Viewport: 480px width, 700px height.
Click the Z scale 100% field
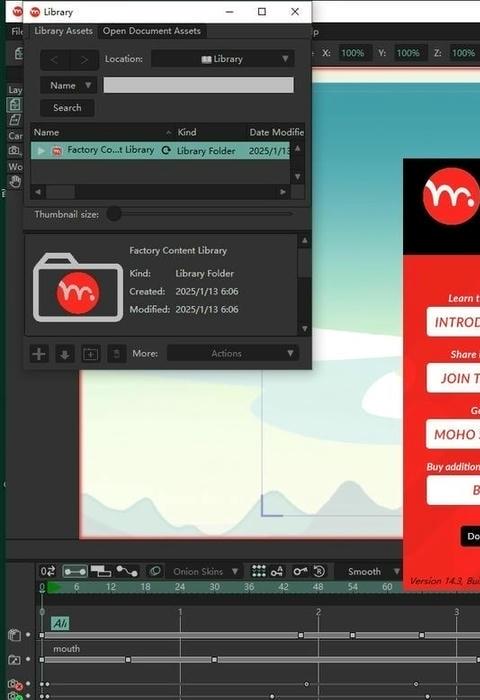(463, 53)
